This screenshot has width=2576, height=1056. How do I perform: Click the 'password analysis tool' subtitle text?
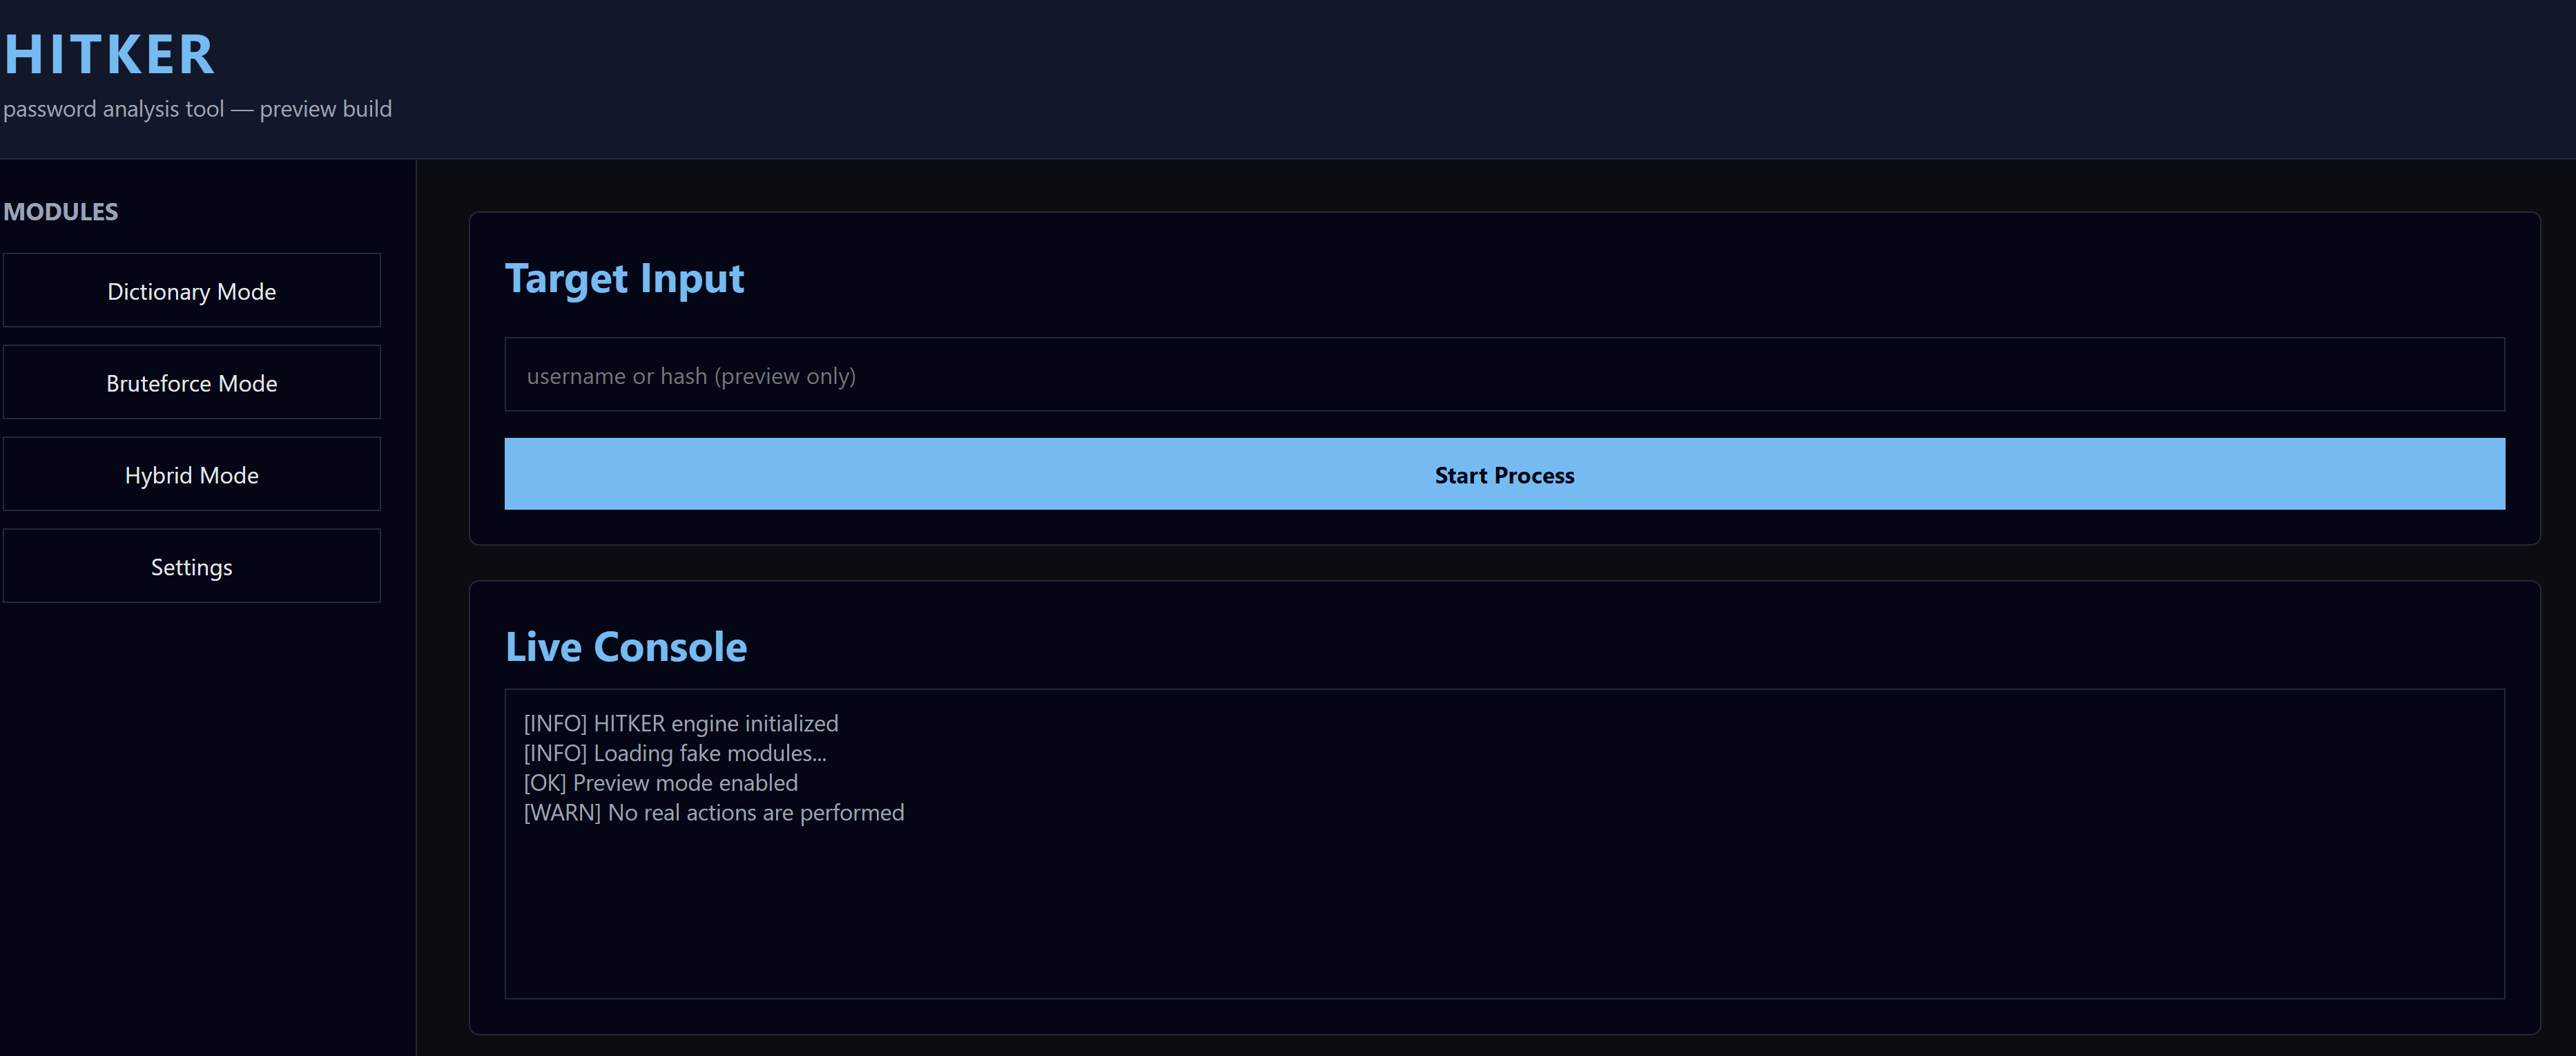point(197,109)
